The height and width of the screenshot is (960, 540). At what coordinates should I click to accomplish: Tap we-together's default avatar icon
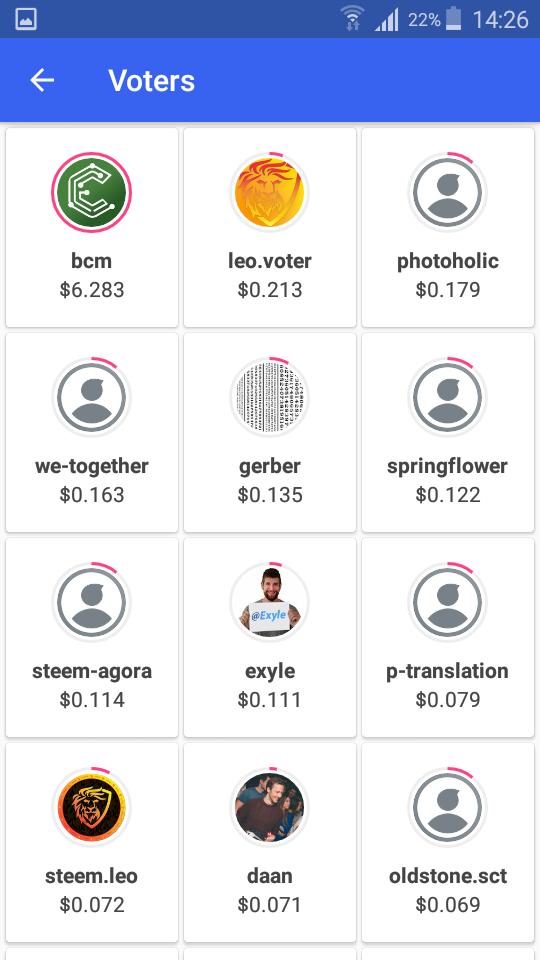pos(91,397)
